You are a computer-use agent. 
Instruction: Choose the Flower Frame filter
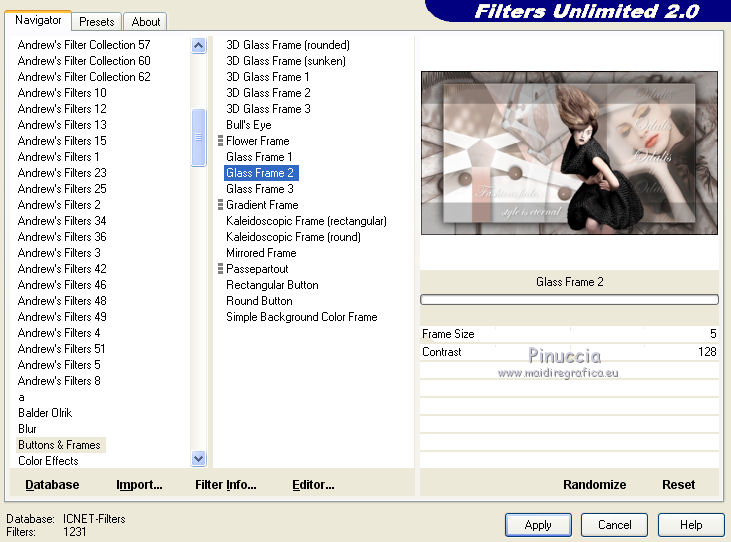click(x=257, y=141)
